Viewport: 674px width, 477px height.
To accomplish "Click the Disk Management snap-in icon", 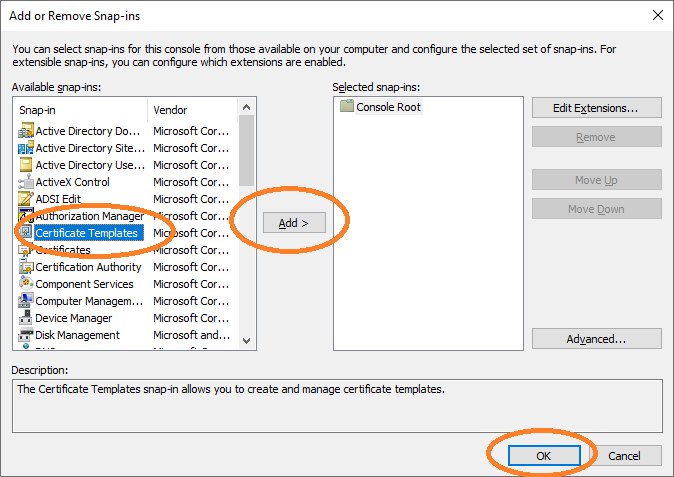I will (x=26, y=335).
